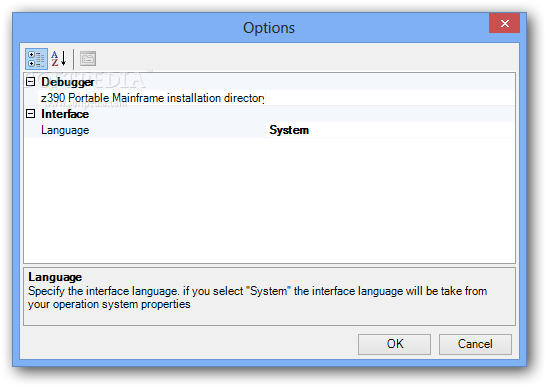Close the Options window
547x387 pixels.
point(504,23)
